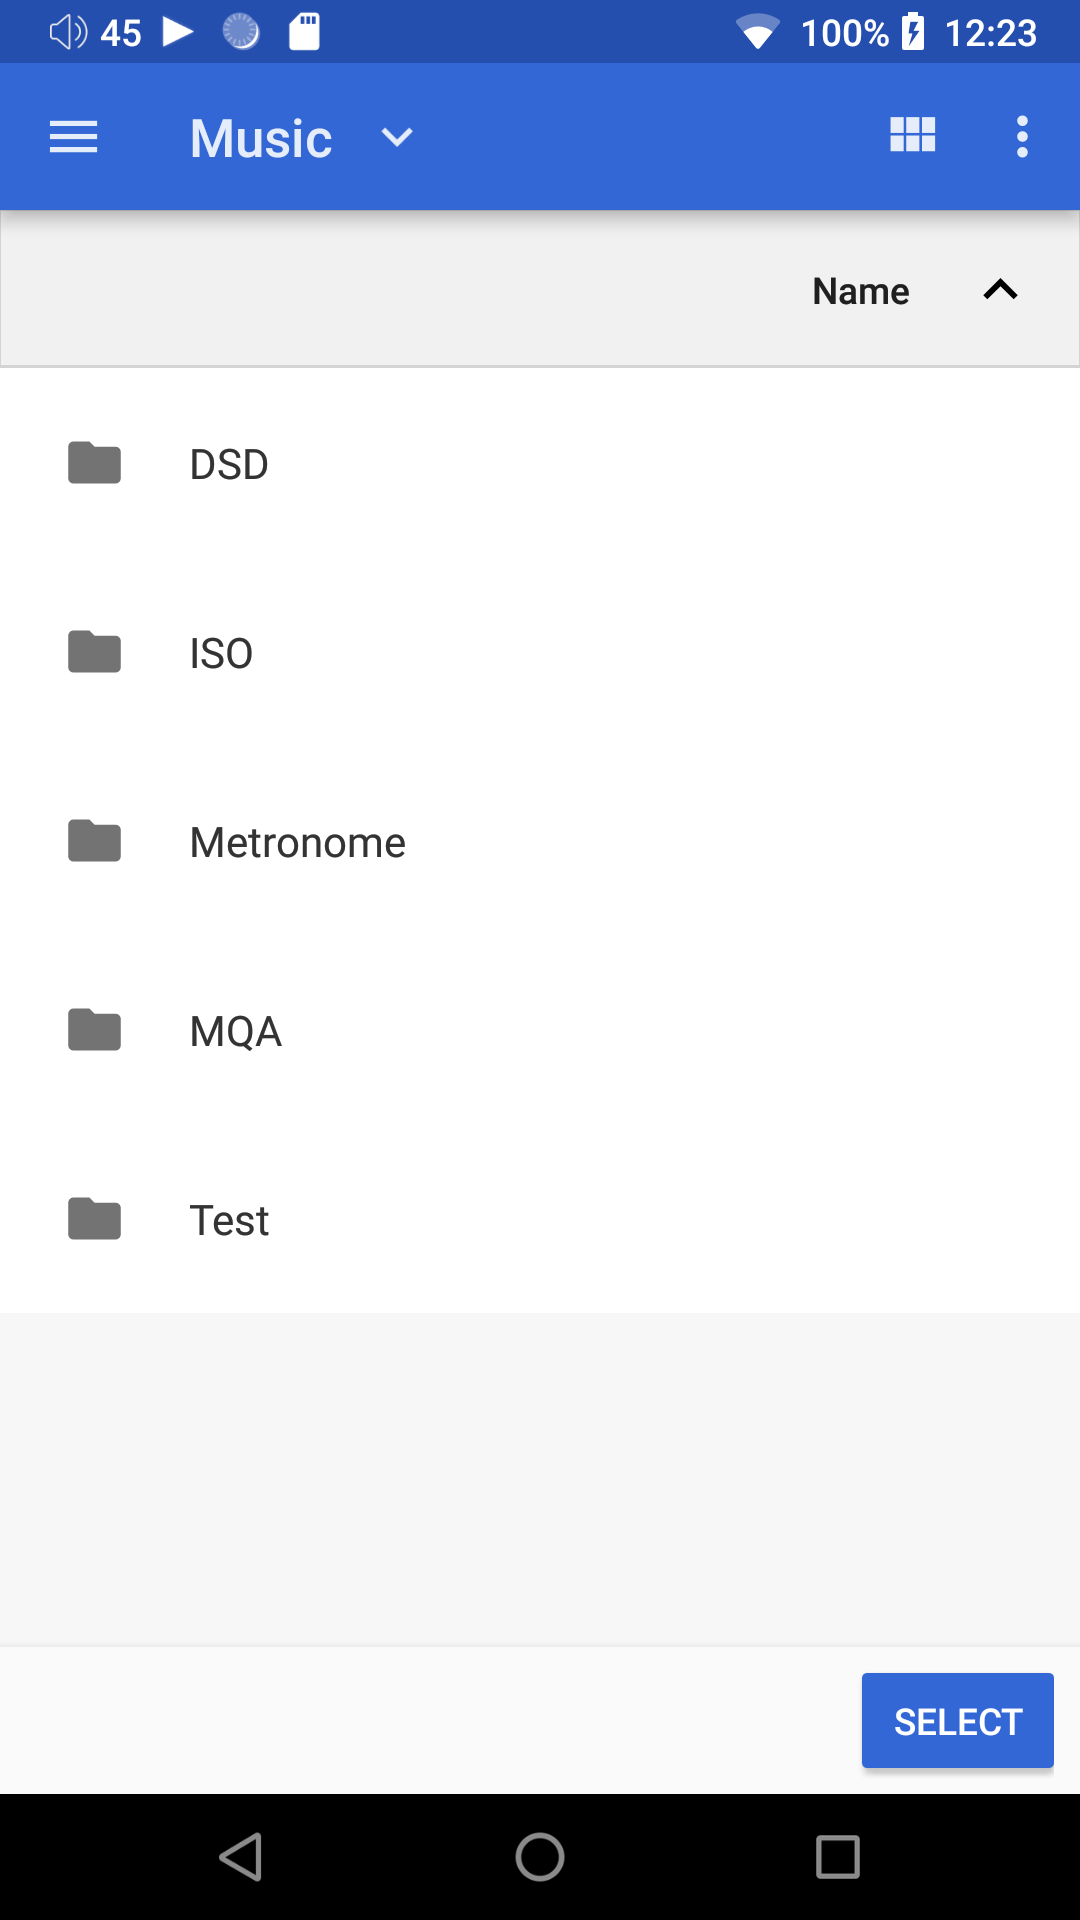Viewport: 1080px width, 1920px height.
Task: Tap the Android home circle button
Action: click(x=540, y=1857)
